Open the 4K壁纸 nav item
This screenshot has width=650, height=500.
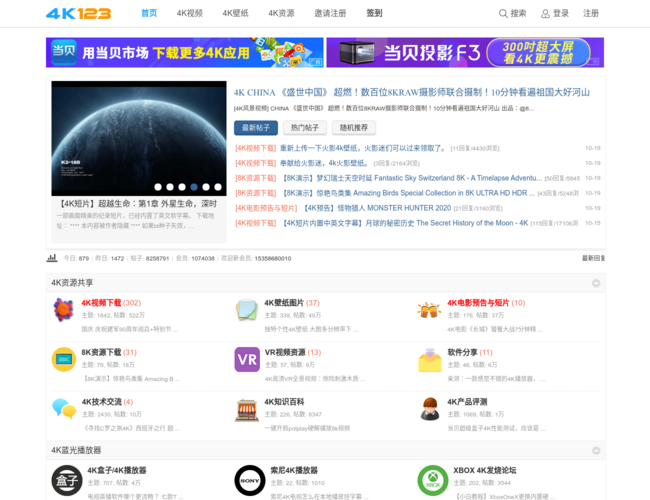(235, 13)
